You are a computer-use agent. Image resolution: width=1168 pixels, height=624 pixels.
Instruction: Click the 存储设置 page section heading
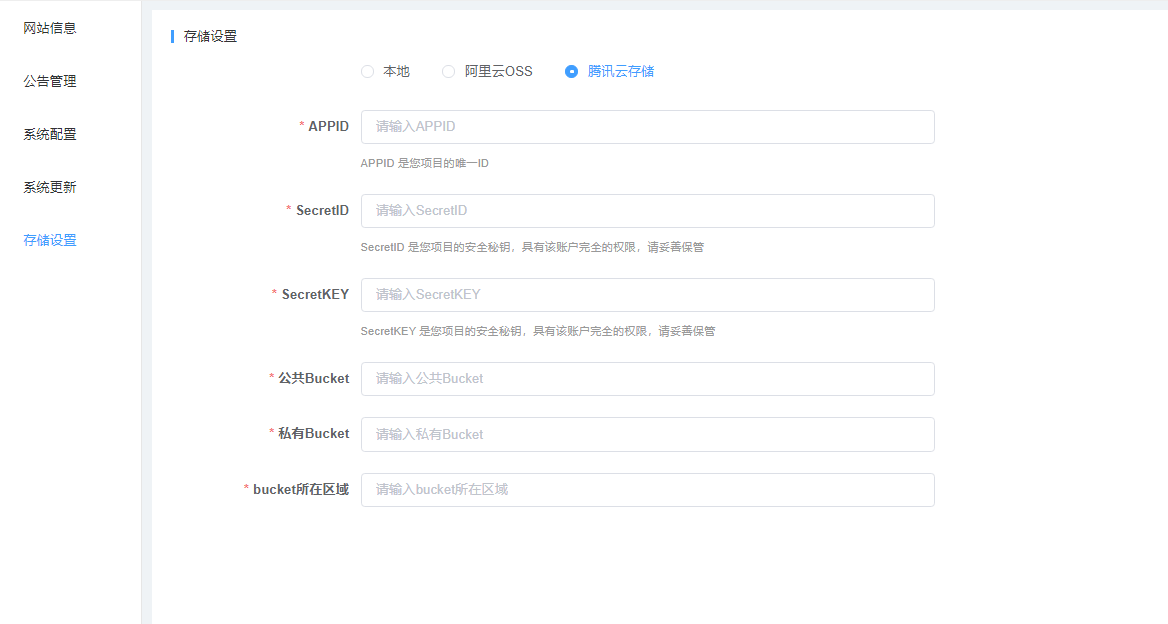coord(210,37)
